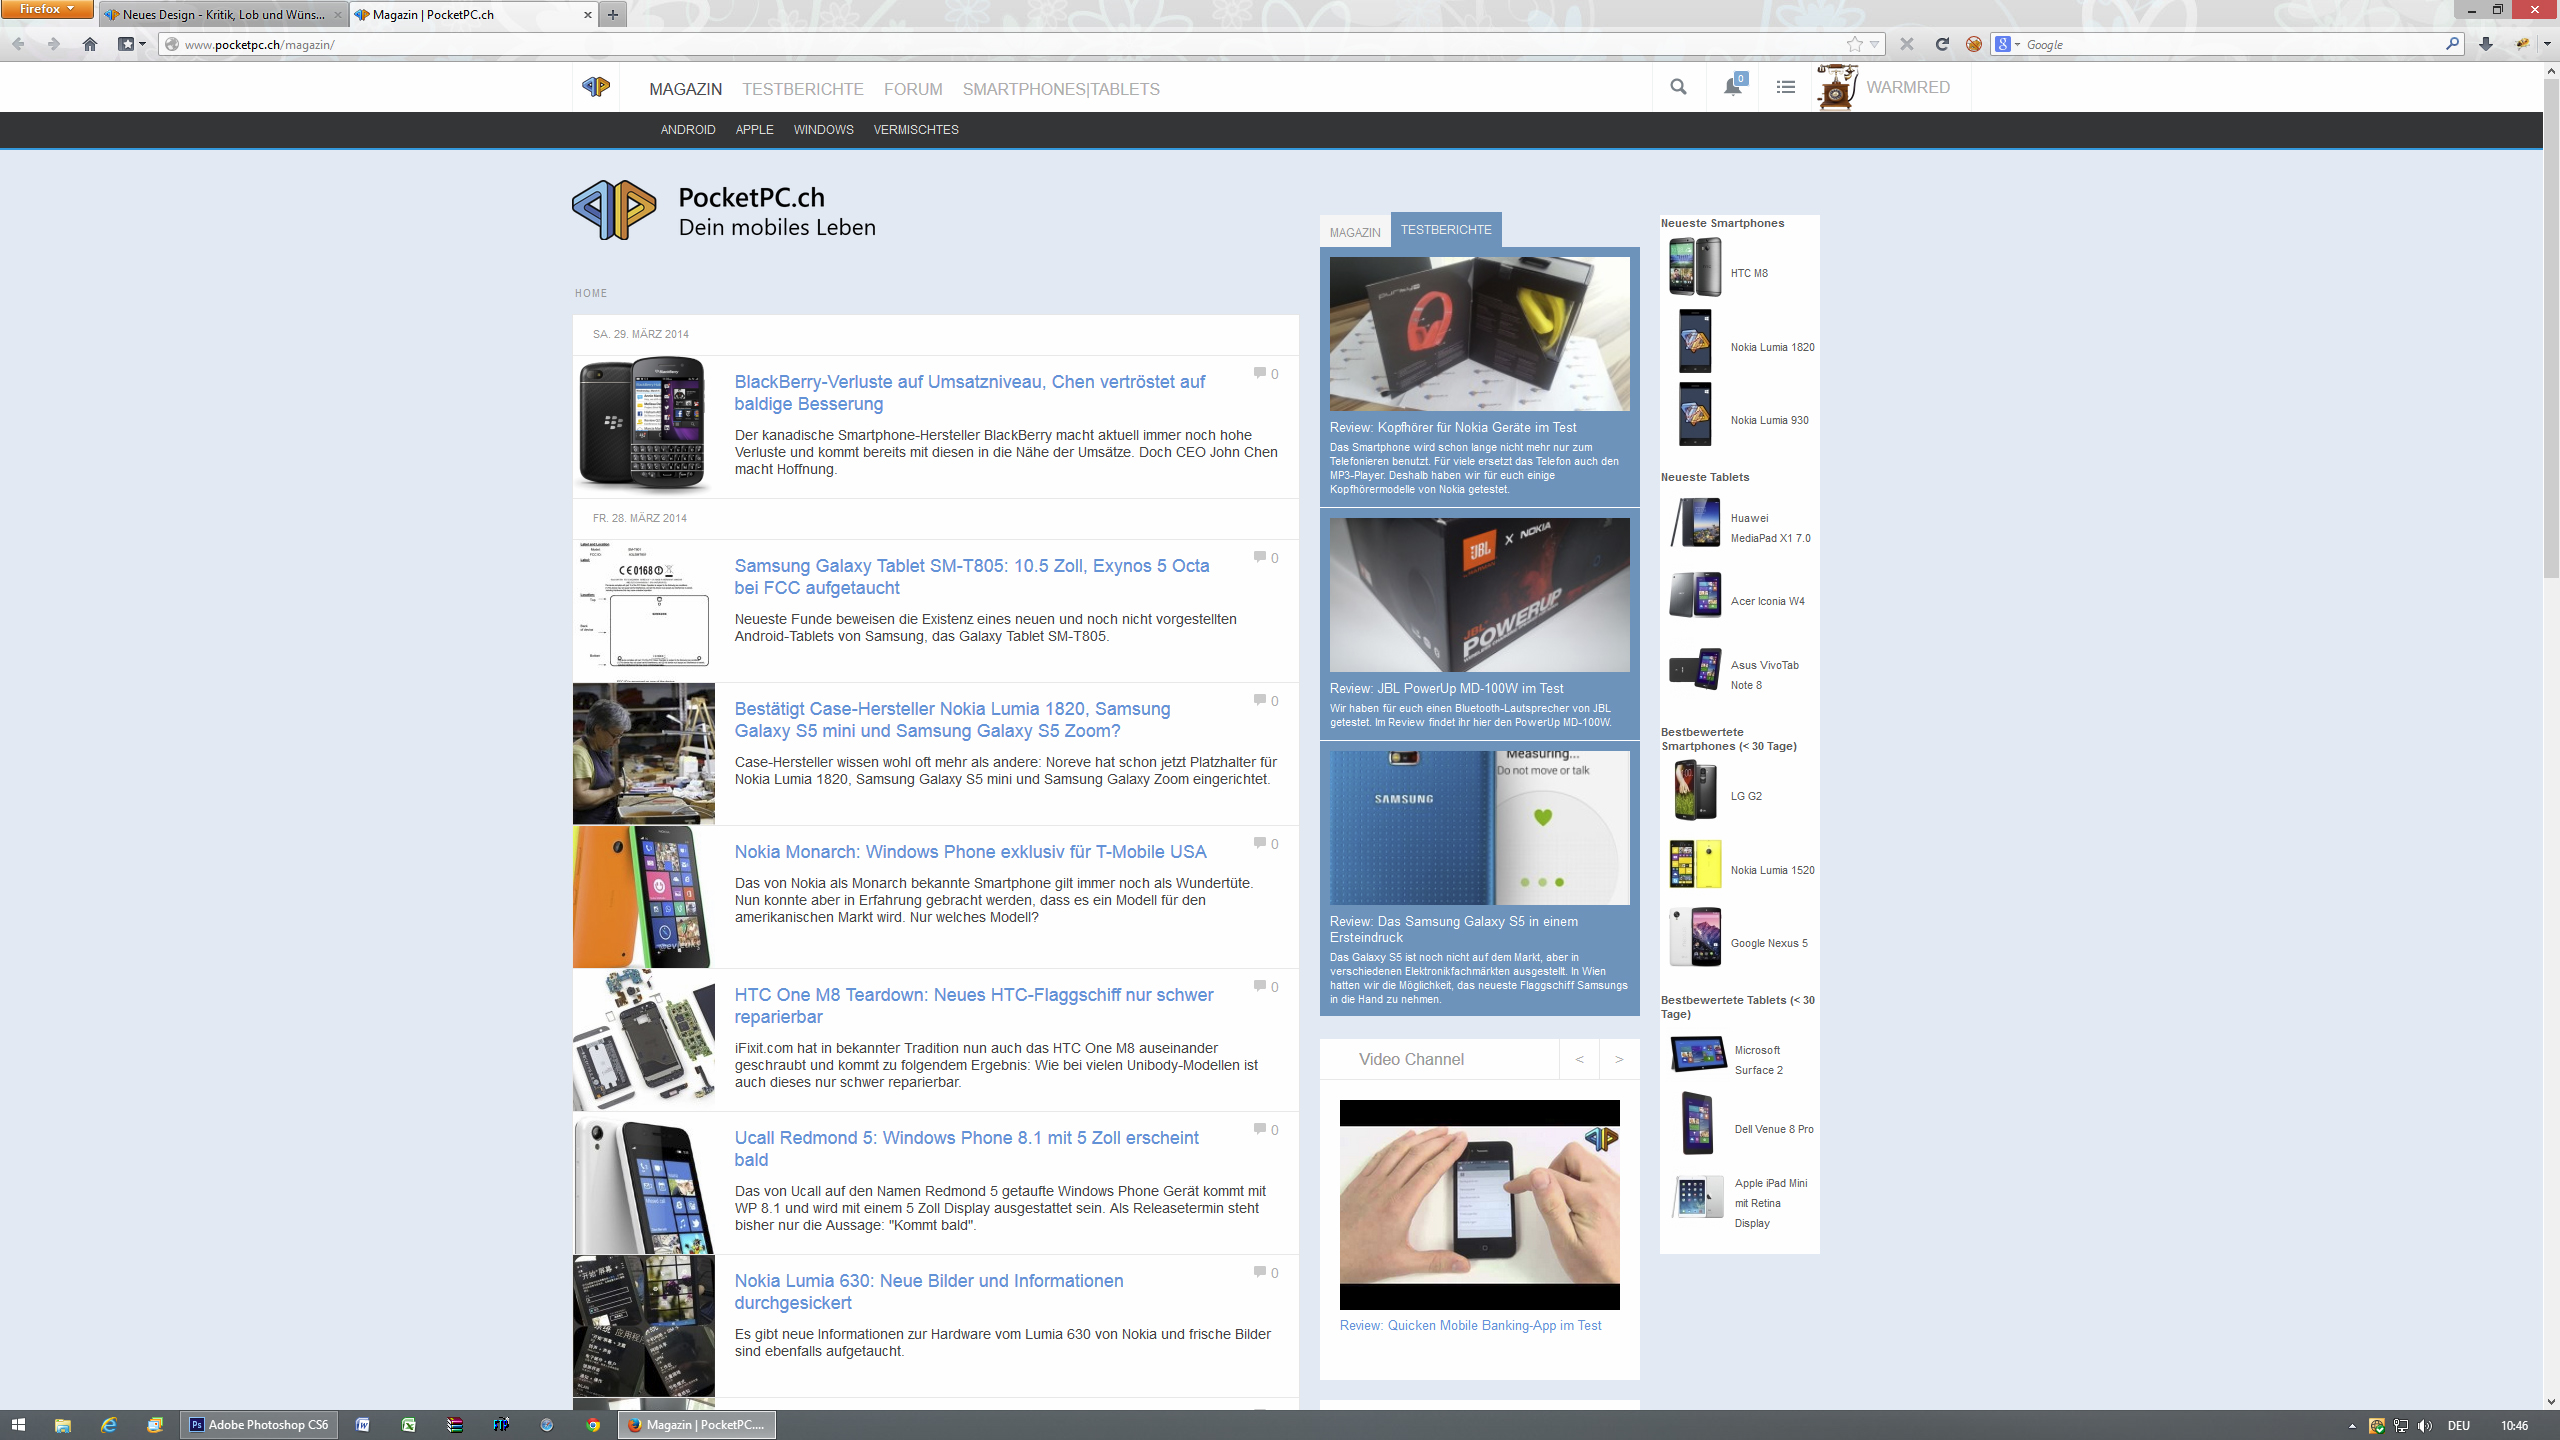Image resolution: width=2560 pixels, height=1440 pixels.
Task: Open the FORUM nav item
Action: pyautogui.click(x=913, y=89)
